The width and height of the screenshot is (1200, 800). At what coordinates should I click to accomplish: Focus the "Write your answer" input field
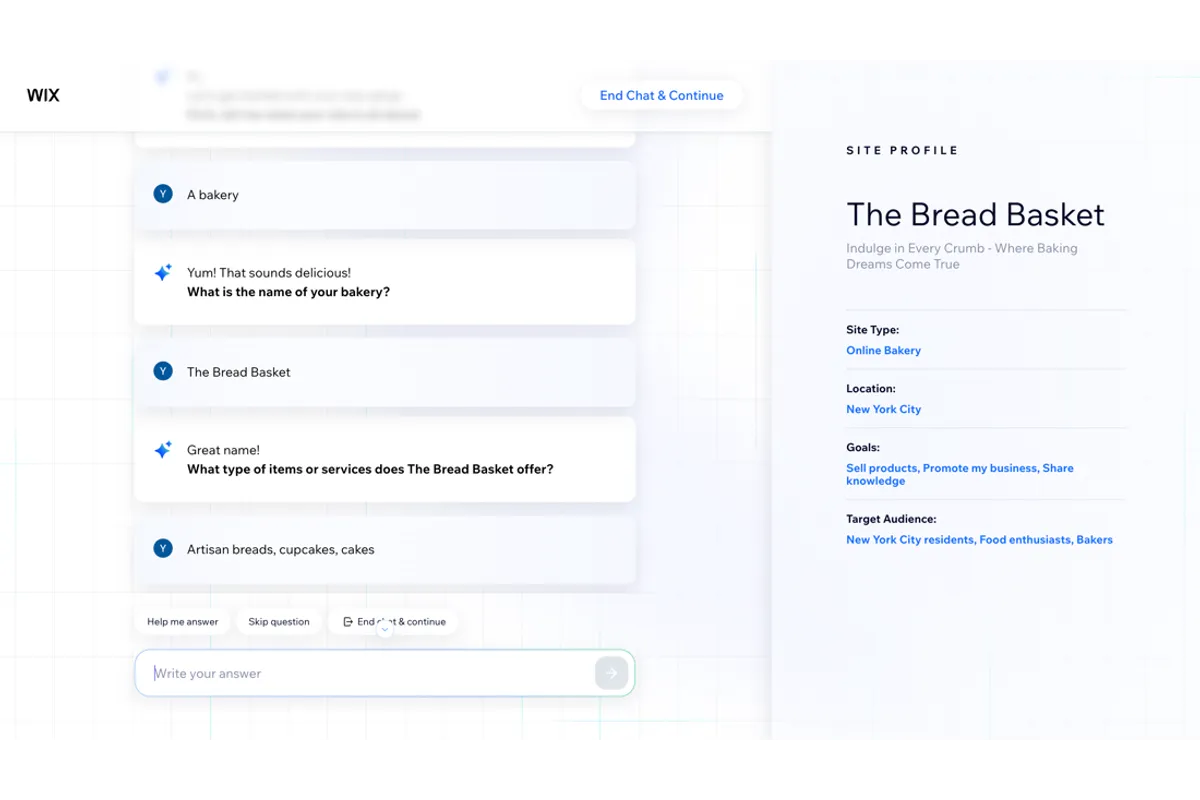tap(385, 673)
